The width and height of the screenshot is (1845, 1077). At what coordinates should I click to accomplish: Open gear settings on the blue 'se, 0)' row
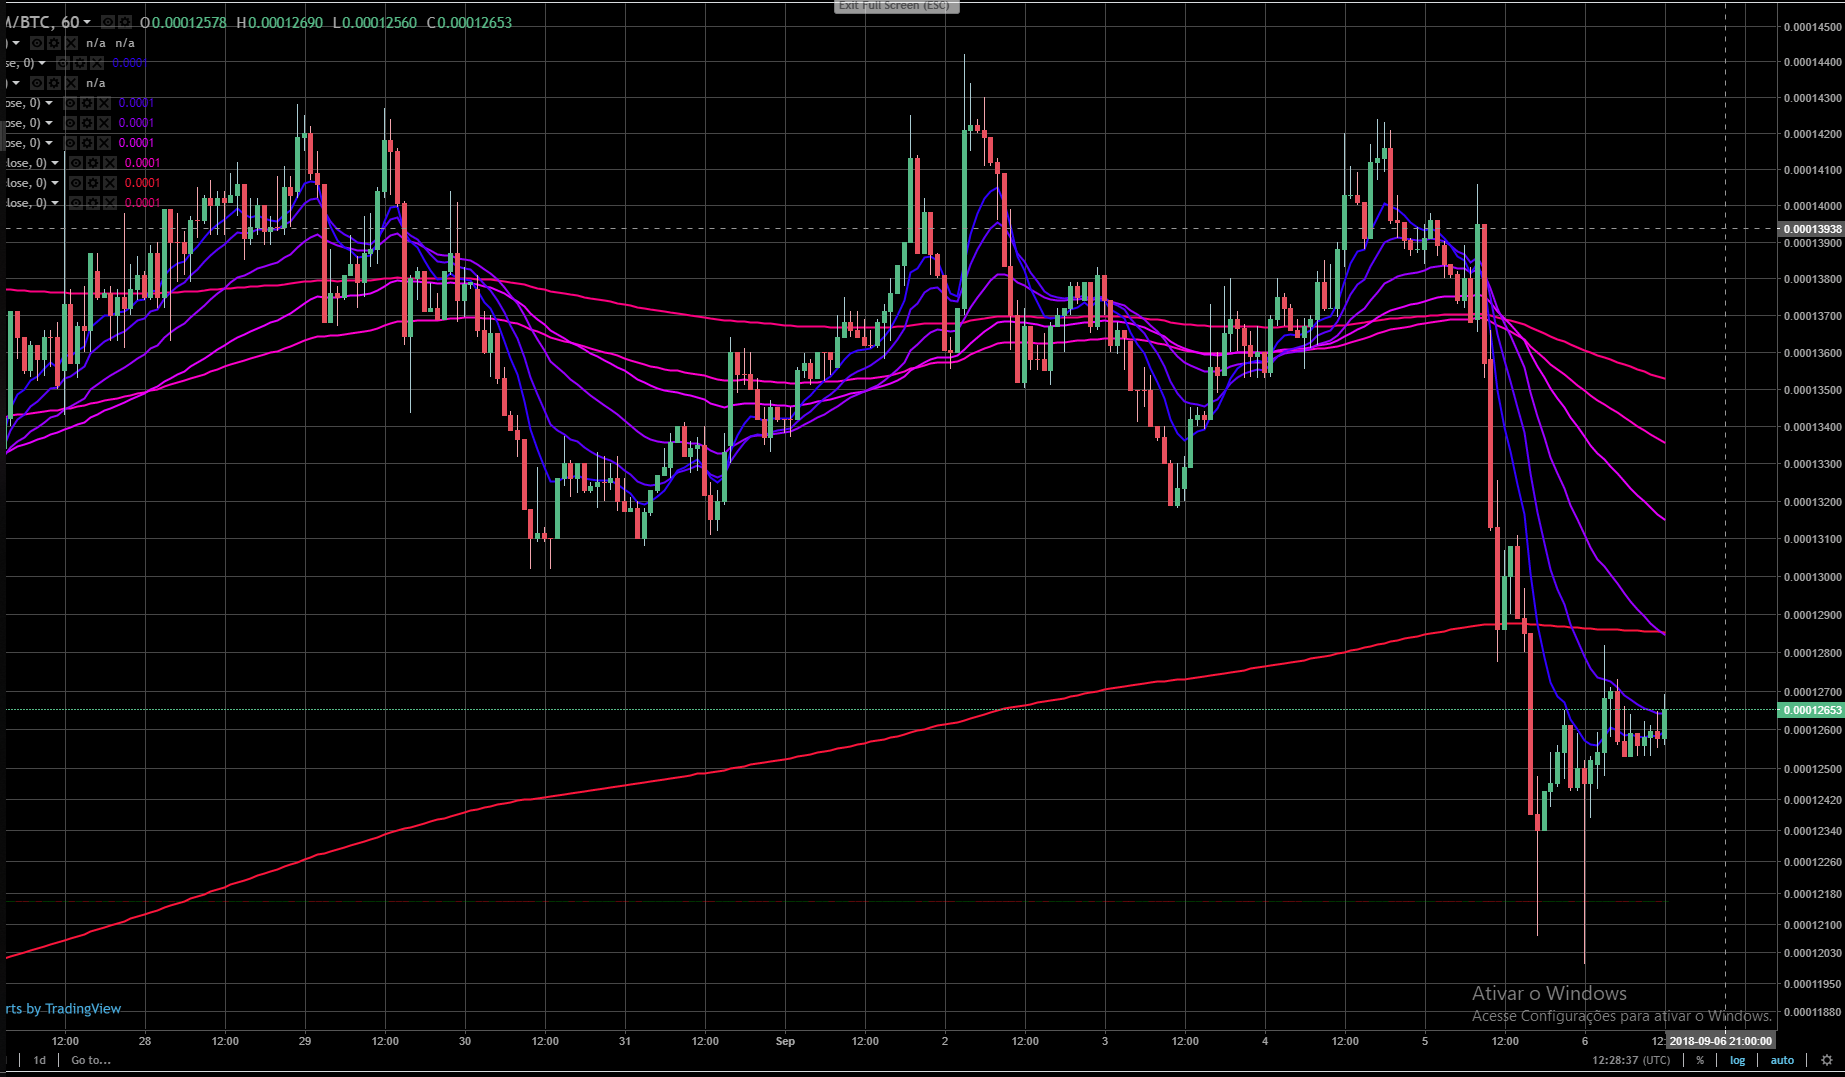(80, 63)
